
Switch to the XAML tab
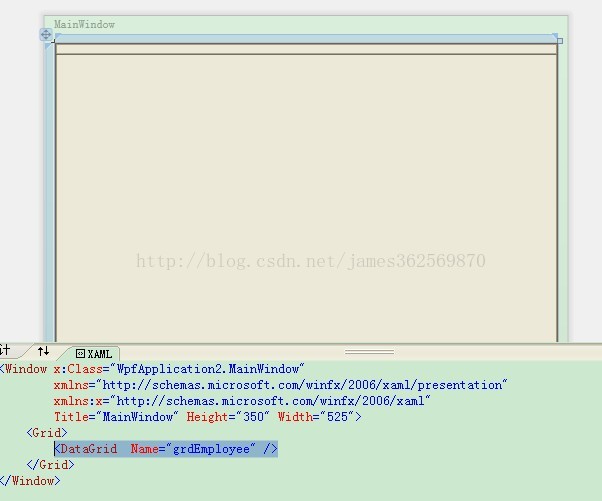coord(94,354)
